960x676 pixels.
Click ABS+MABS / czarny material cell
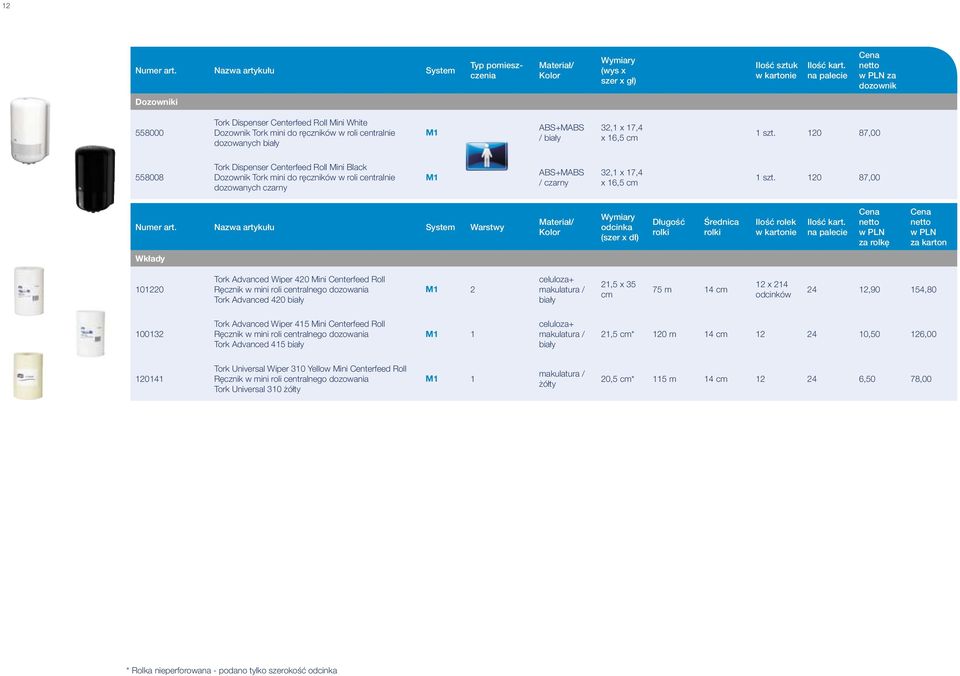561,178
